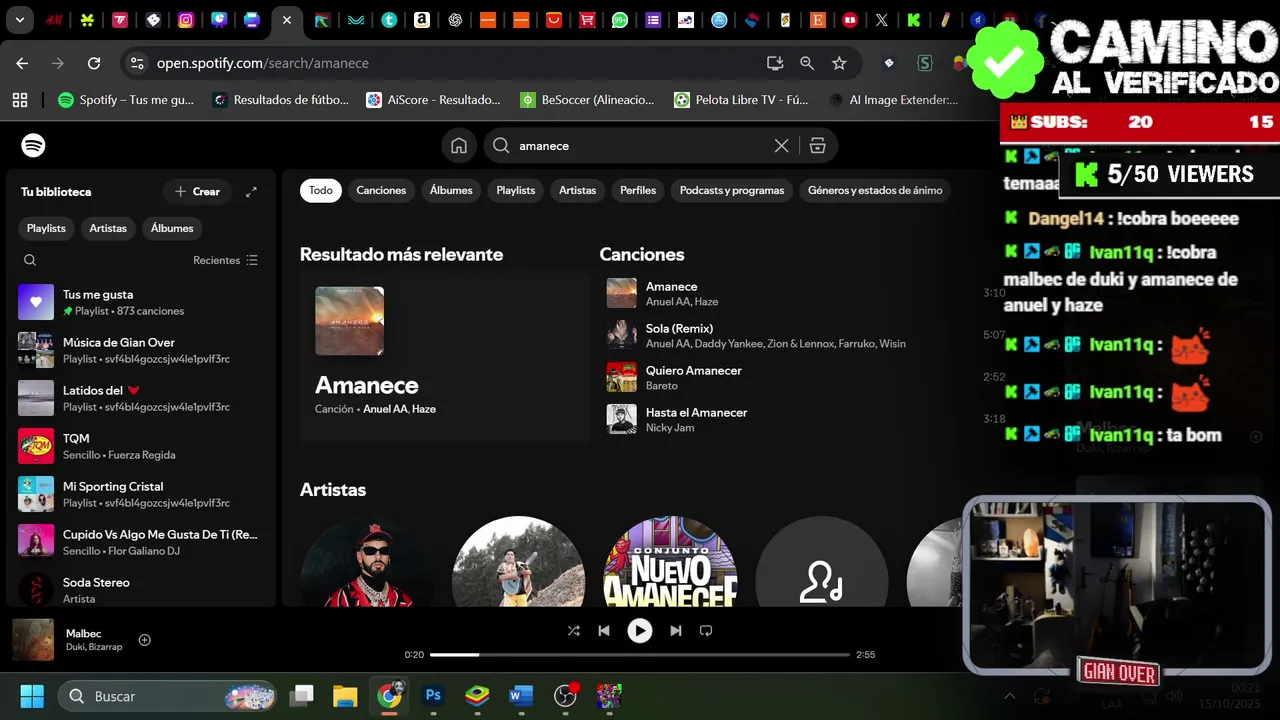This screenshot has height=720, width=1280.
Task: Open Mi Sporting Cristal playlist
Action: [140, 494]
